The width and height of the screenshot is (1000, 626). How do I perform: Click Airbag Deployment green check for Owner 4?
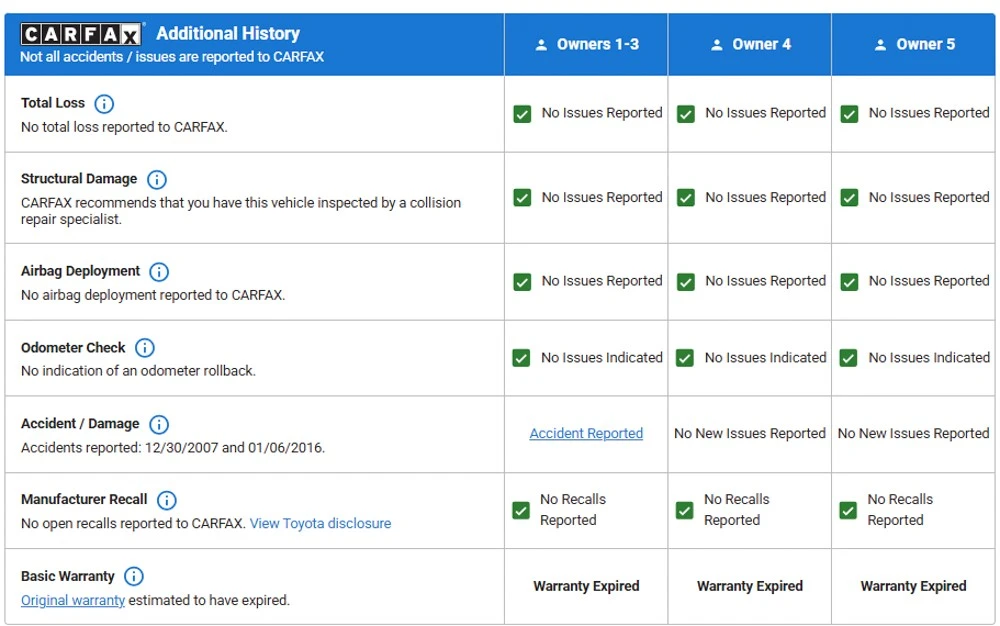point(686,282)
